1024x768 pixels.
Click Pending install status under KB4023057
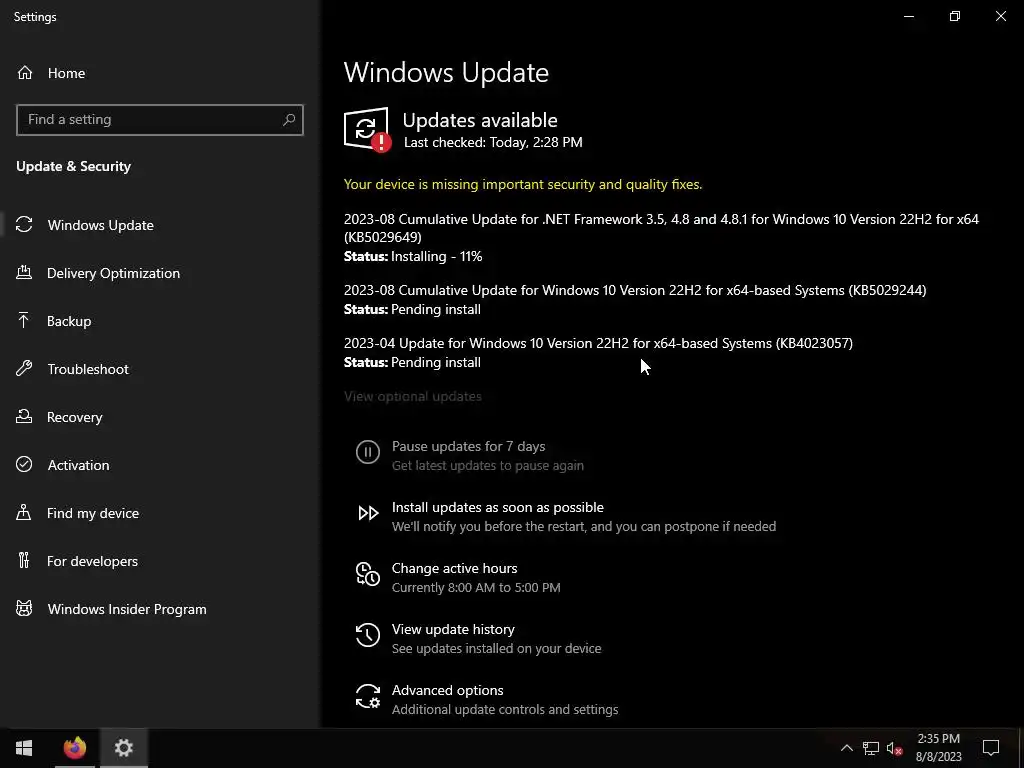[x=436, y=362]
